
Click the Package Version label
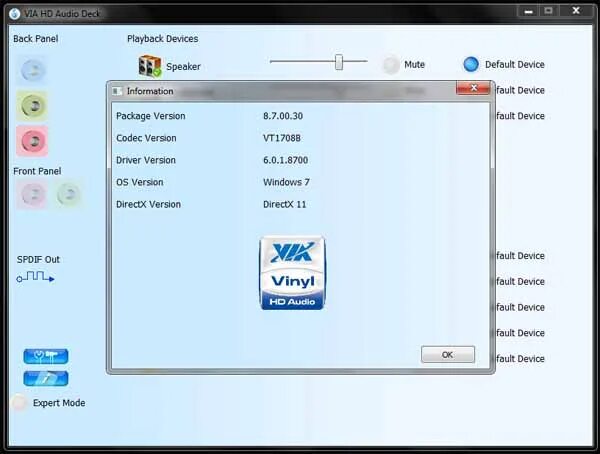[151, 116]
